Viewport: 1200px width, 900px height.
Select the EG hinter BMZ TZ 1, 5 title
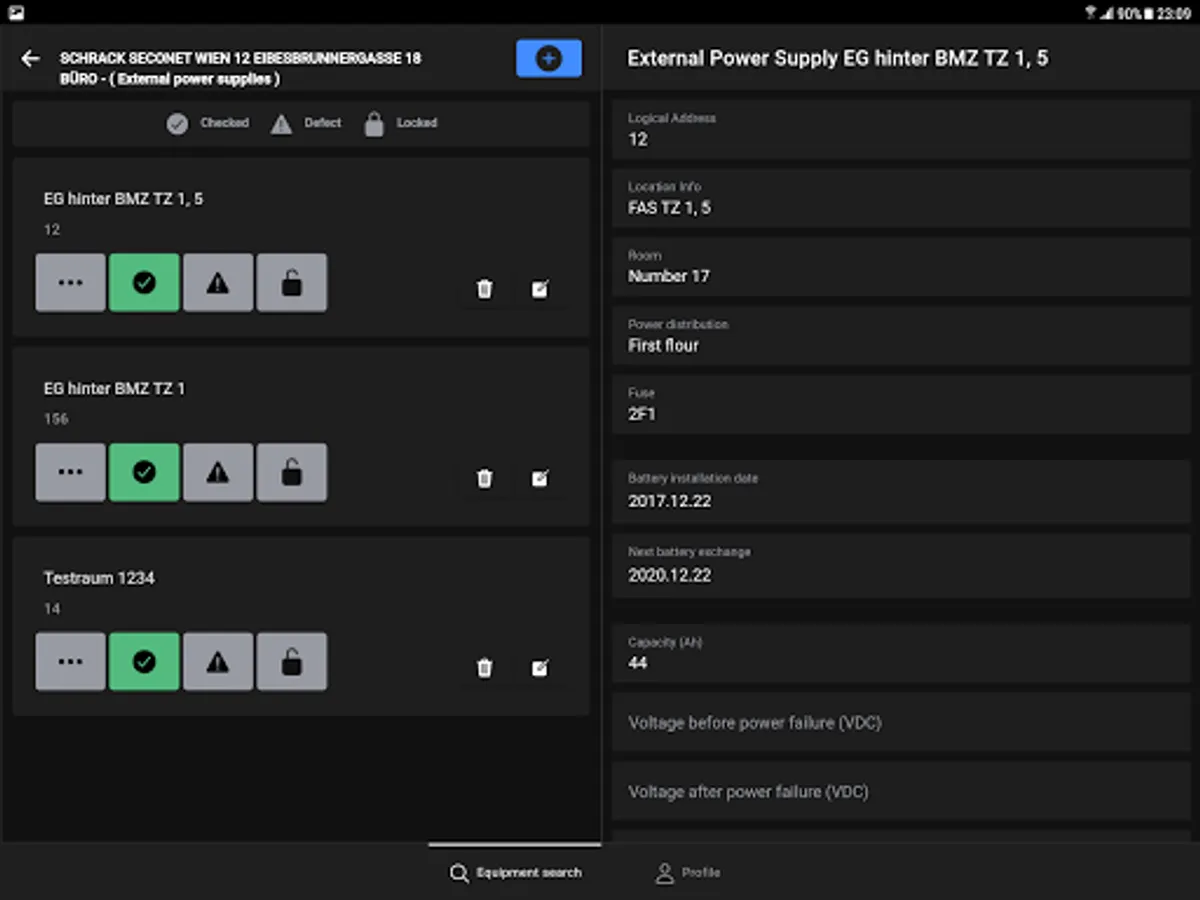point(123,199)
